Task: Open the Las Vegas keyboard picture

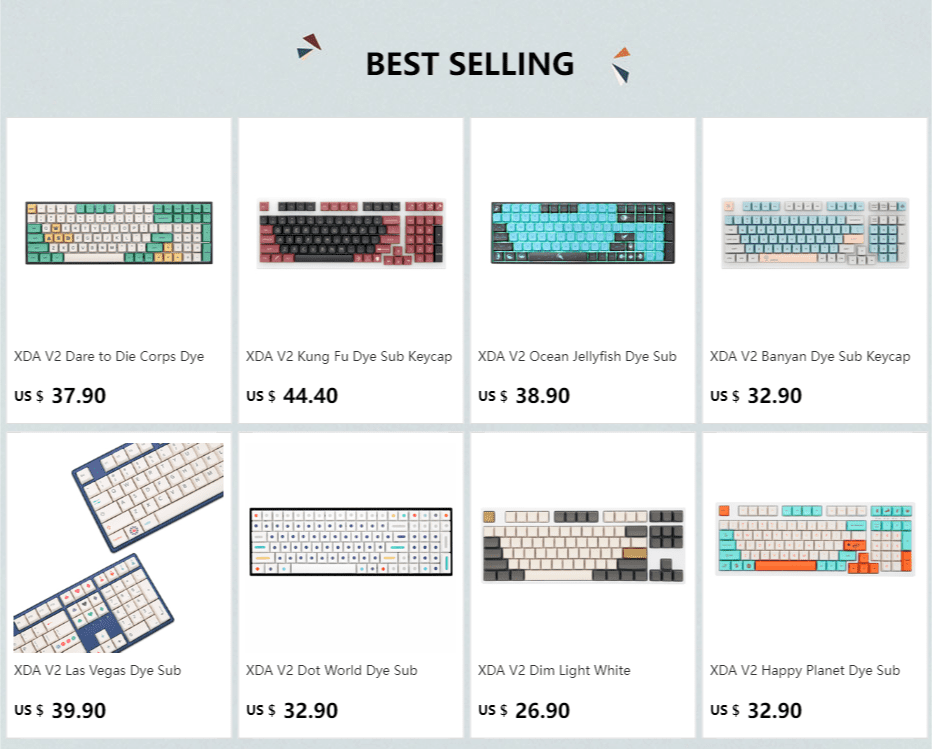Action: click(117, 545)
